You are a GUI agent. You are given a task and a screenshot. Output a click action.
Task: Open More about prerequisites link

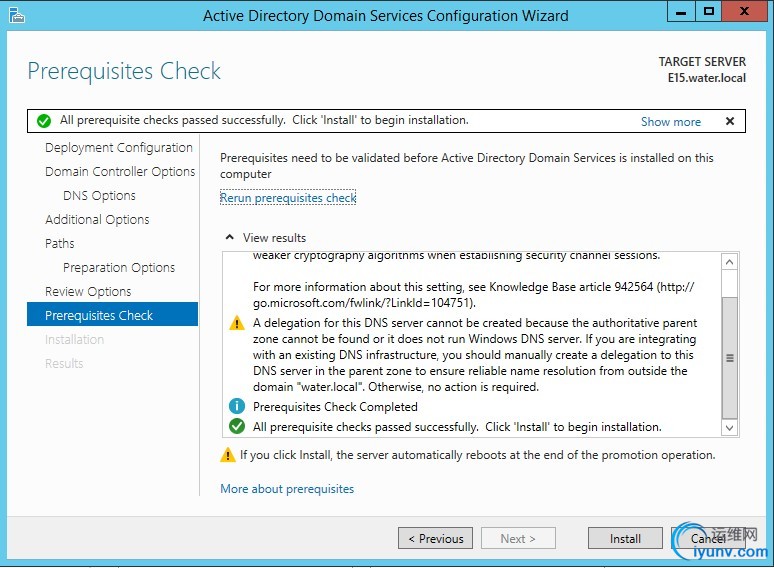click(287, 489)
